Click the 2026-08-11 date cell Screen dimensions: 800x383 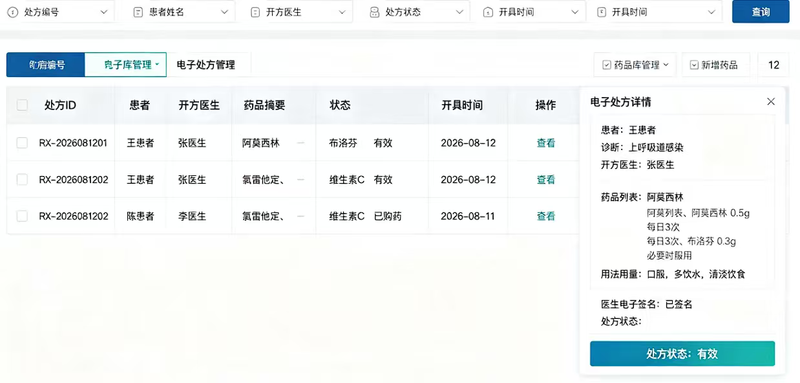[x=468, y=216]
